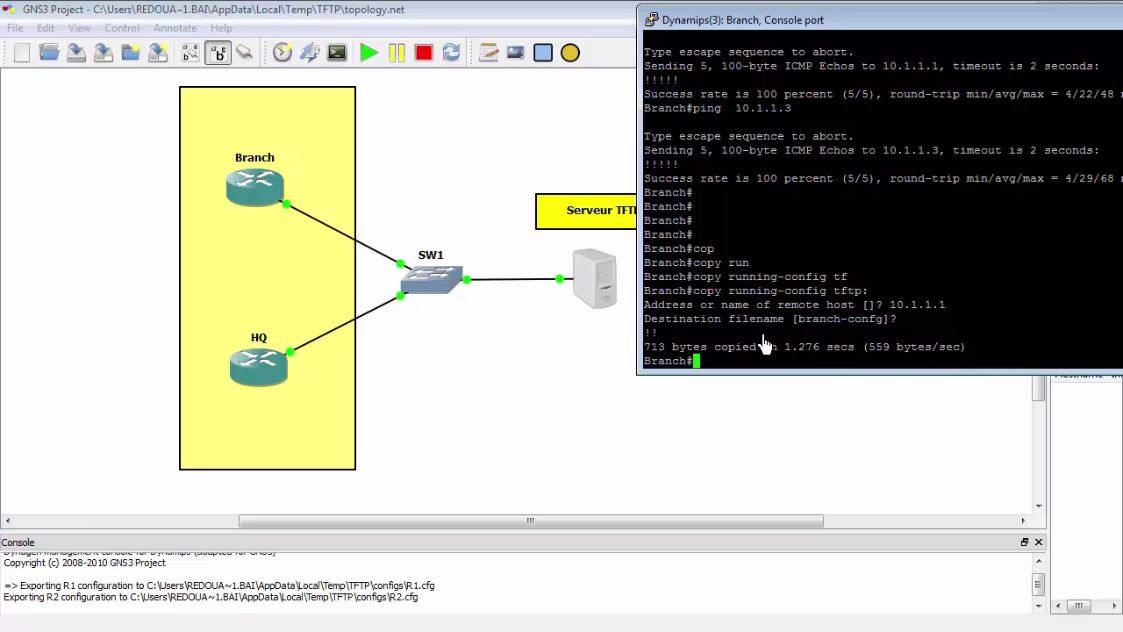Open the snapshot clock icon
This screenshot has height=632, width=1123.
(x=282, y=52)
